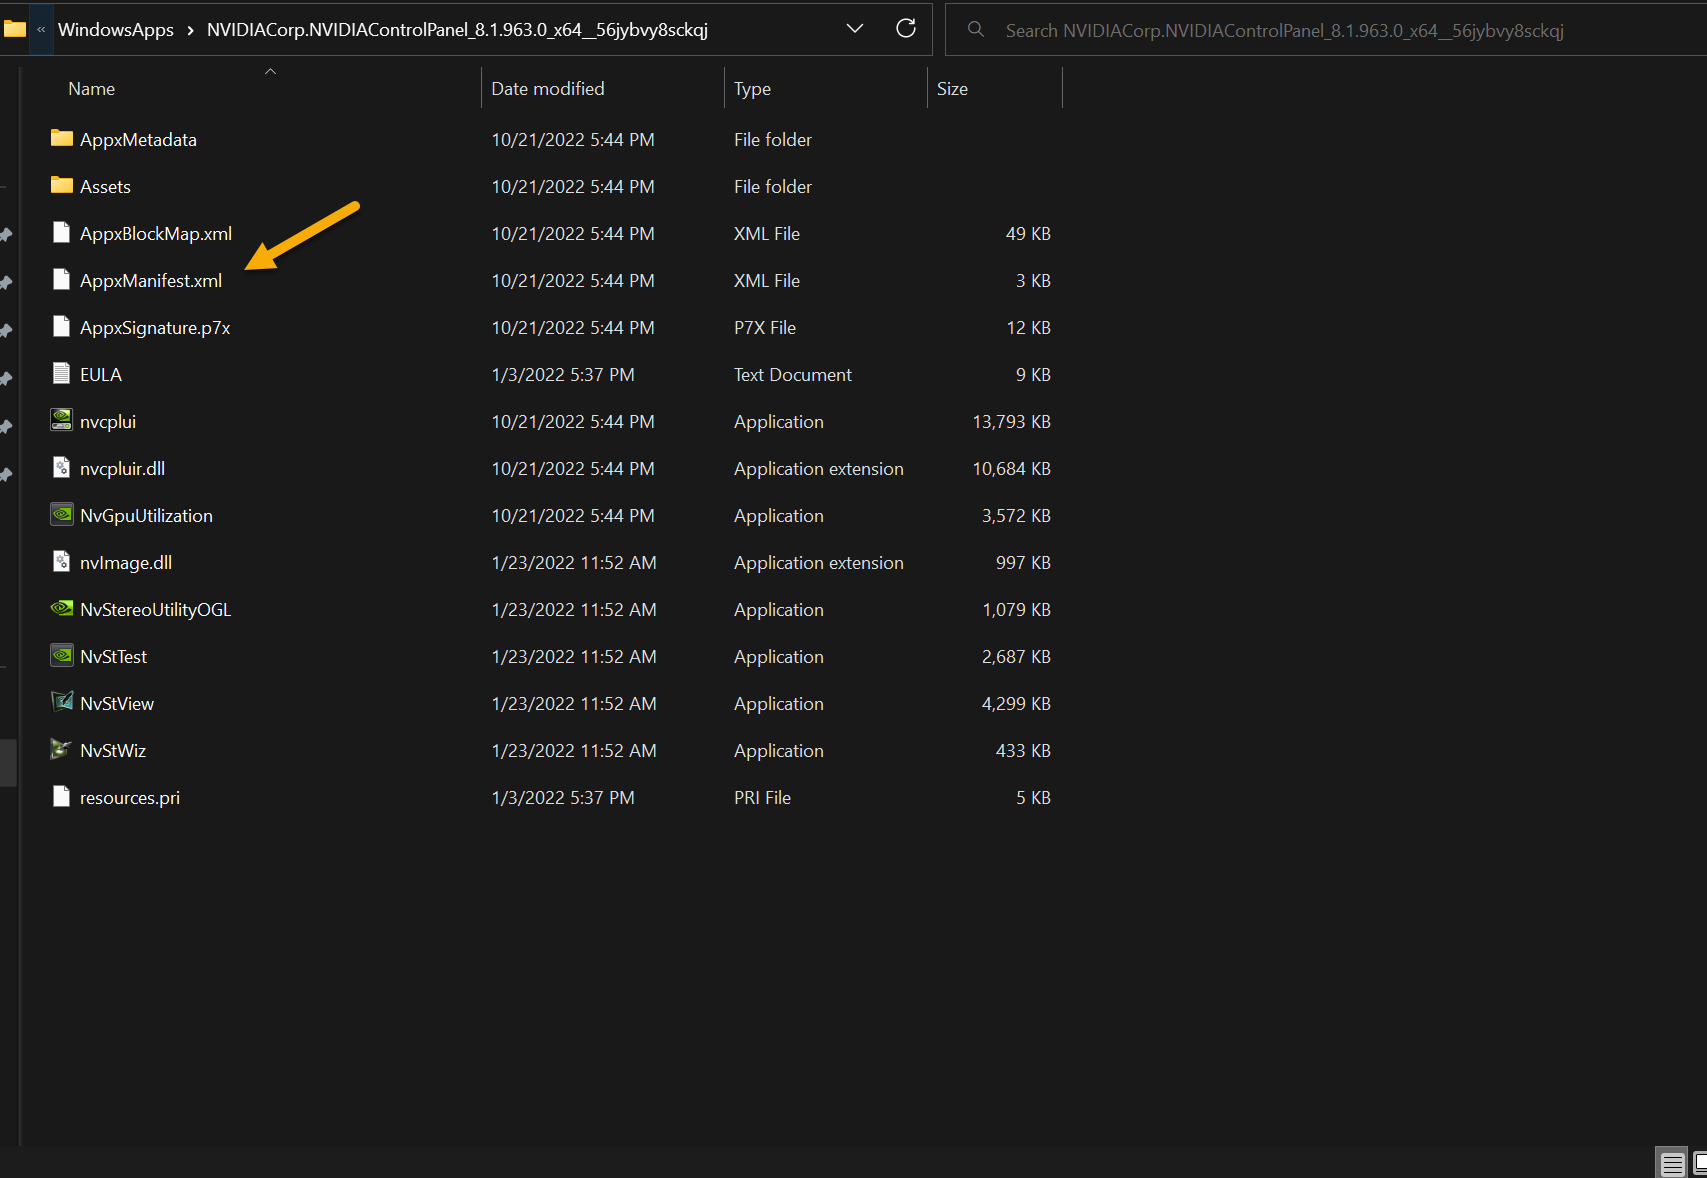Click the search magnifier icon
The image size is (1707, 1178).
[x=976, y=30]
